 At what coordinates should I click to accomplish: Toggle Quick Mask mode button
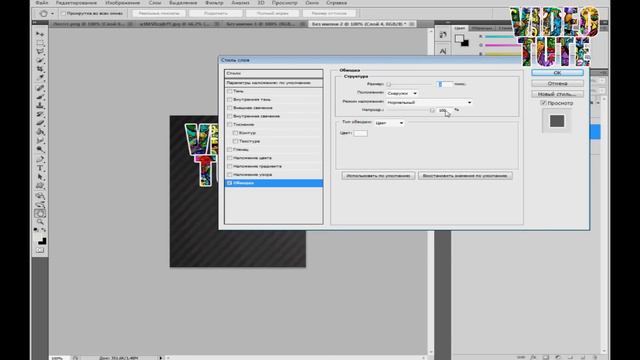click(40, 250)
